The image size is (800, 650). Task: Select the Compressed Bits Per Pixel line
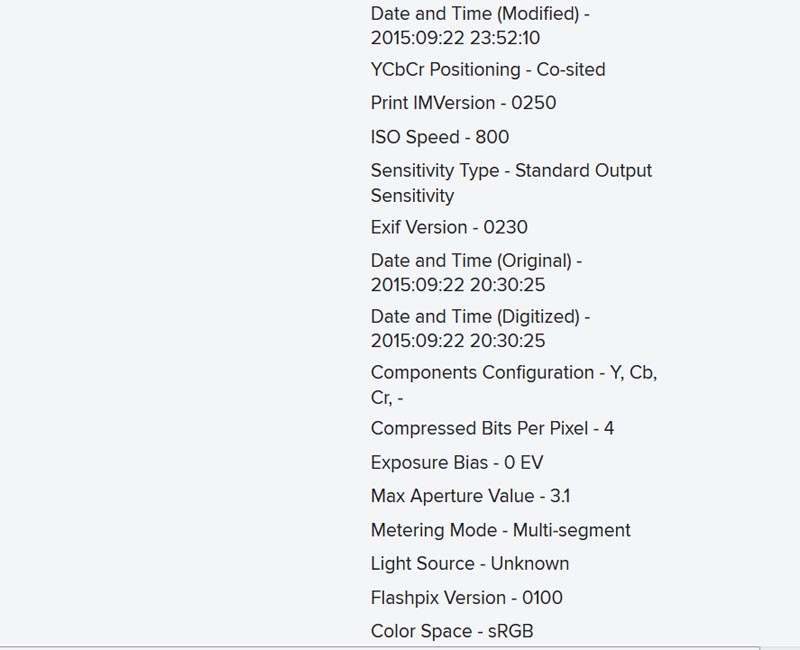click(492, 429)
